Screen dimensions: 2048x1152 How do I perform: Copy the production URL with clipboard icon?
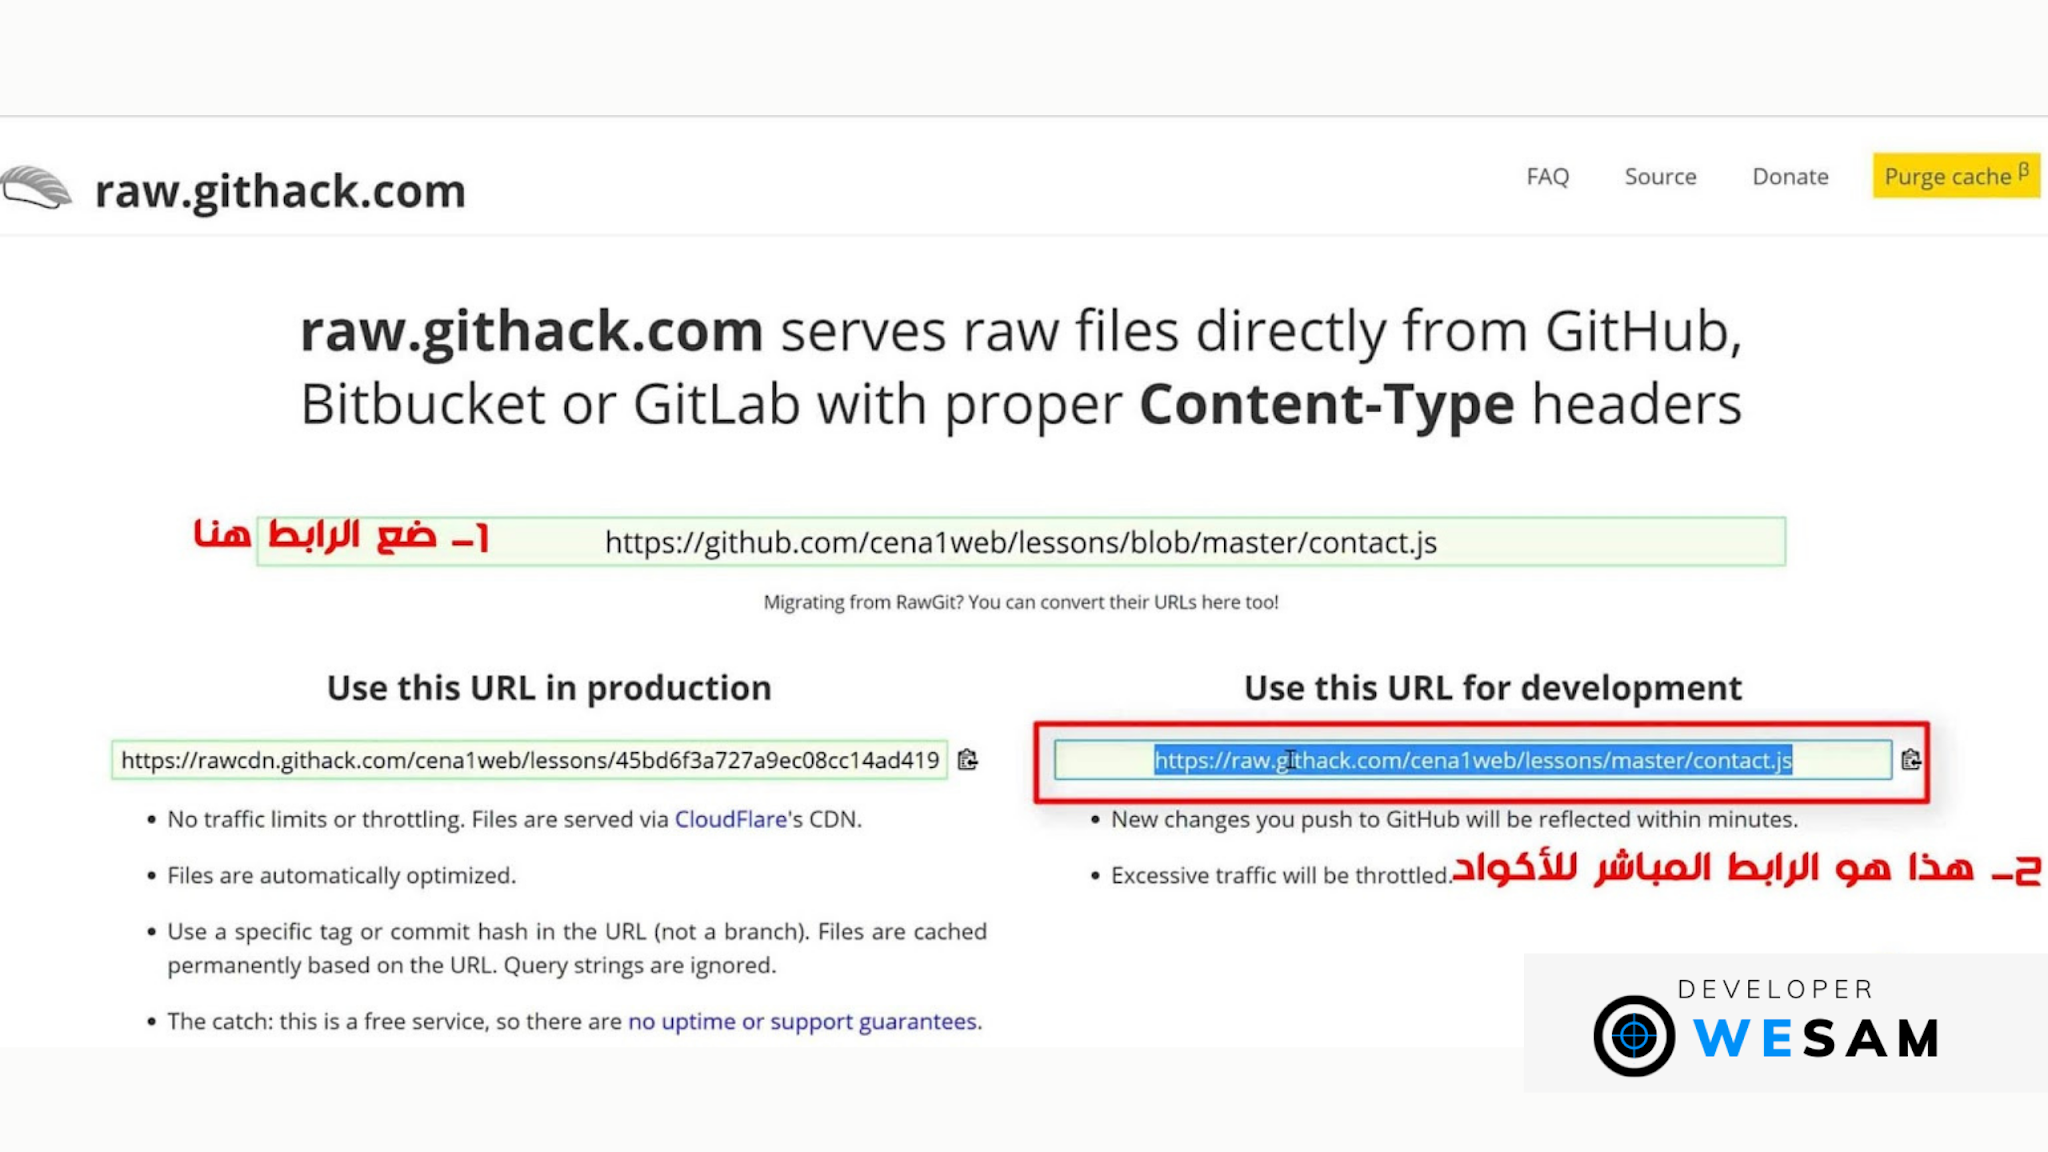[x=967, y=760]
